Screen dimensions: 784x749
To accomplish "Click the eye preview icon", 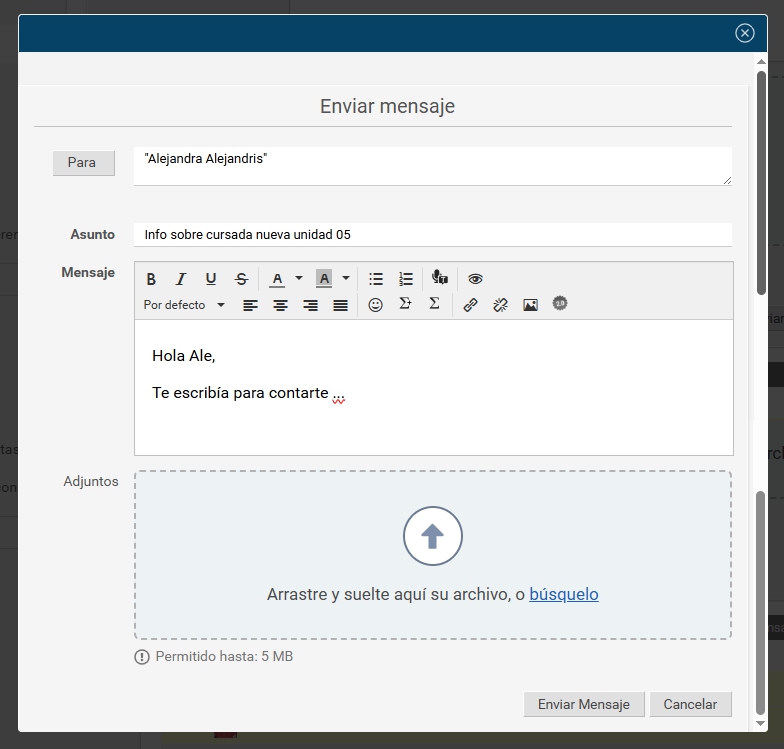I will pos(475,279).
